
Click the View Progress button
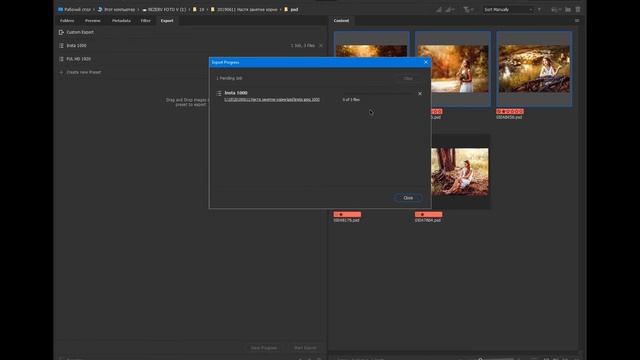click(x=264, y=348)
